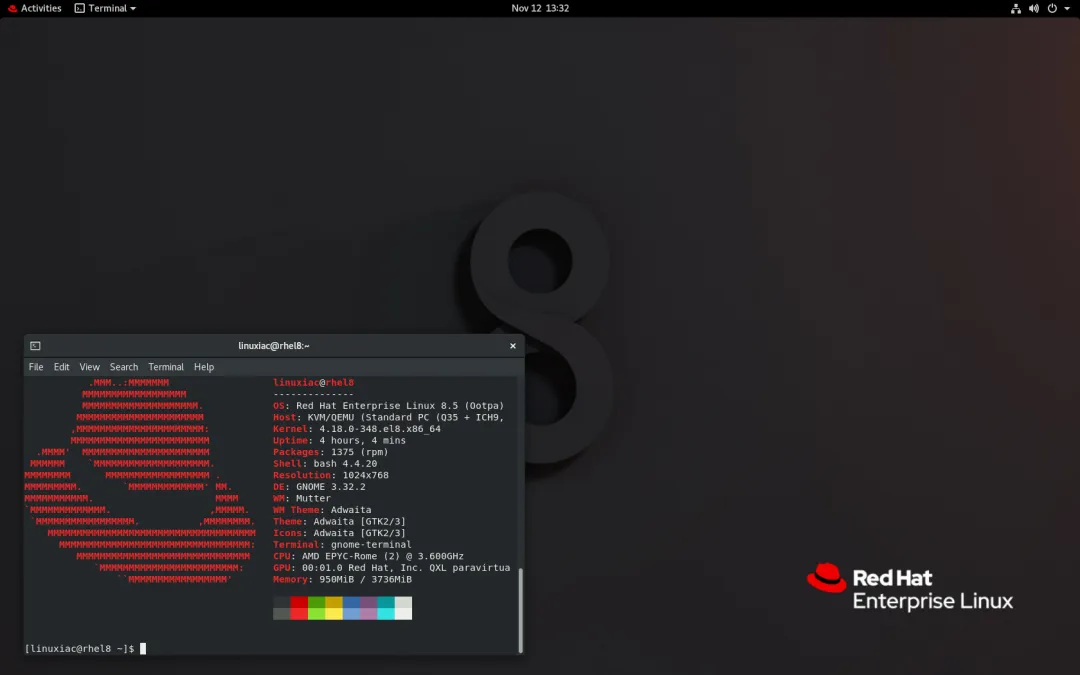Click the Kernel value '4.18.0-348.el8.x86_64'
The height and width of the screenshot is (675, 1080).
[x=380, y=428]
